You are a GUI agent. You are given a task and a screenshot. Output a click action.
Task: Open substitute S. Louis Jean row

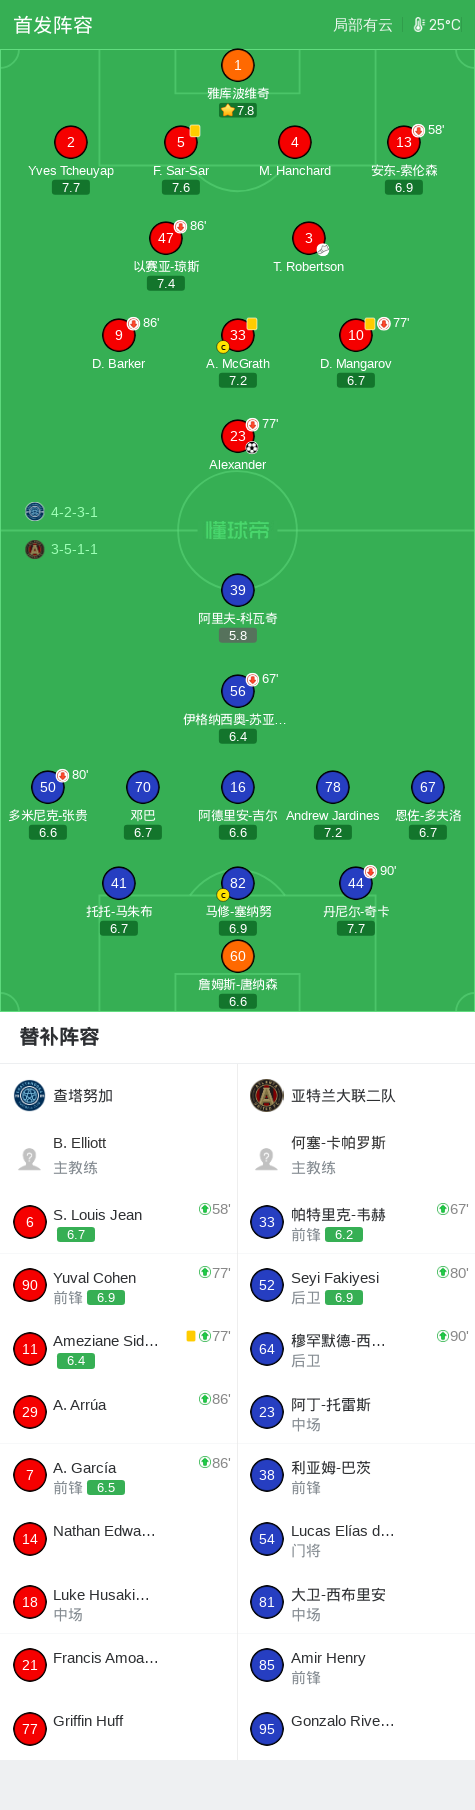[118, 1222]
